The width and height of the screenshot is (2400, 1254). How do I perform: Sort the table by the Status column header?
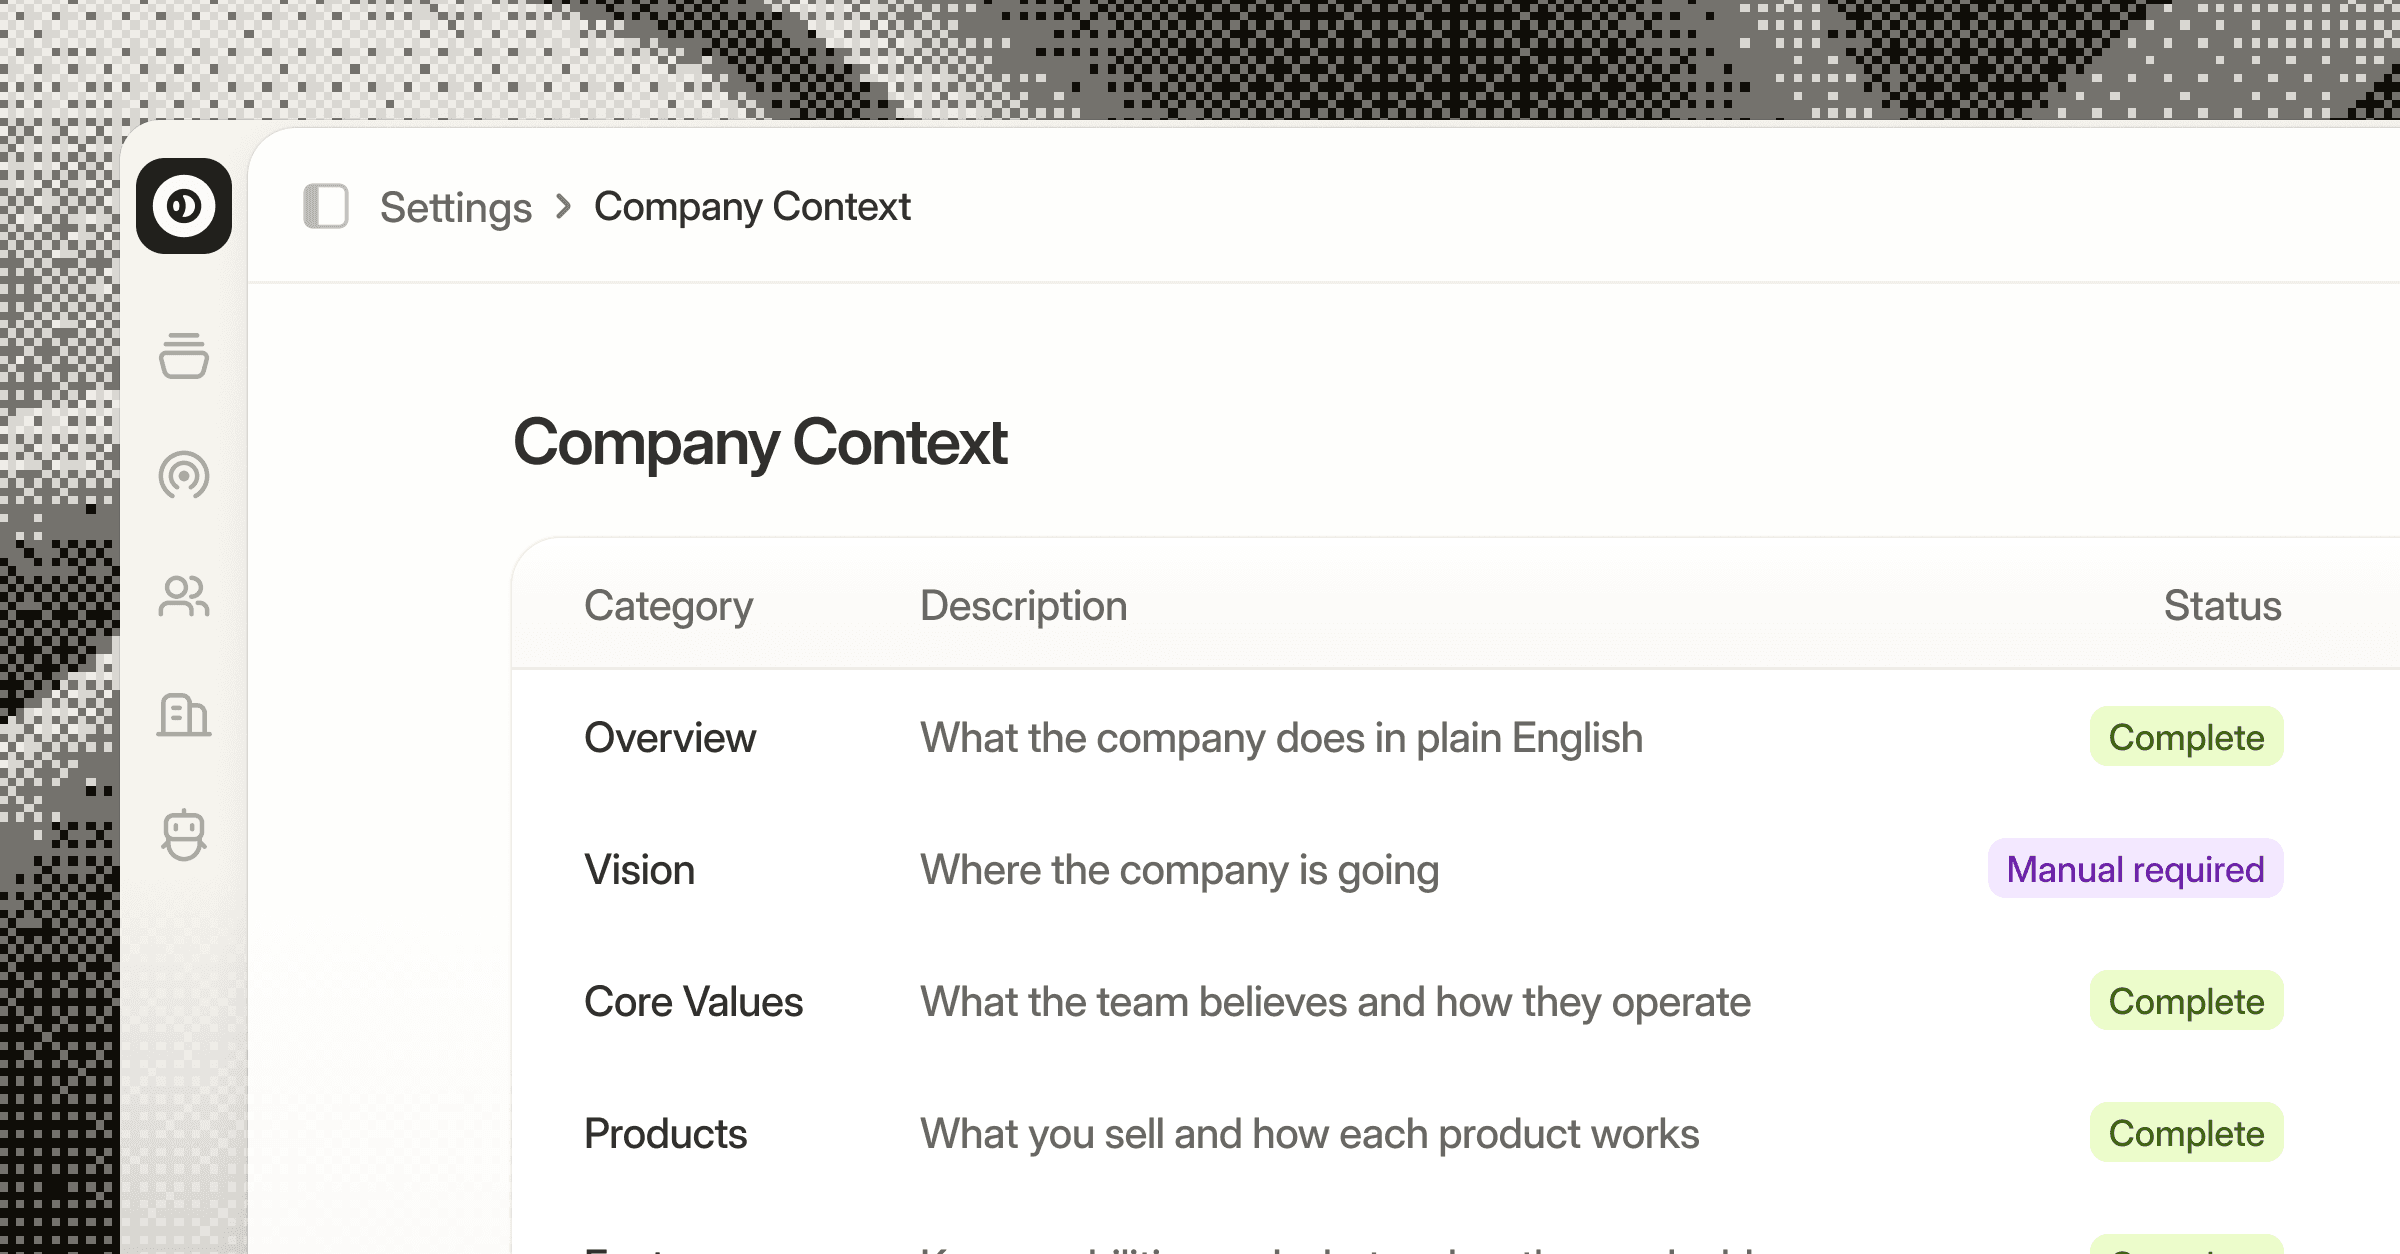(x=2222, y=605)
